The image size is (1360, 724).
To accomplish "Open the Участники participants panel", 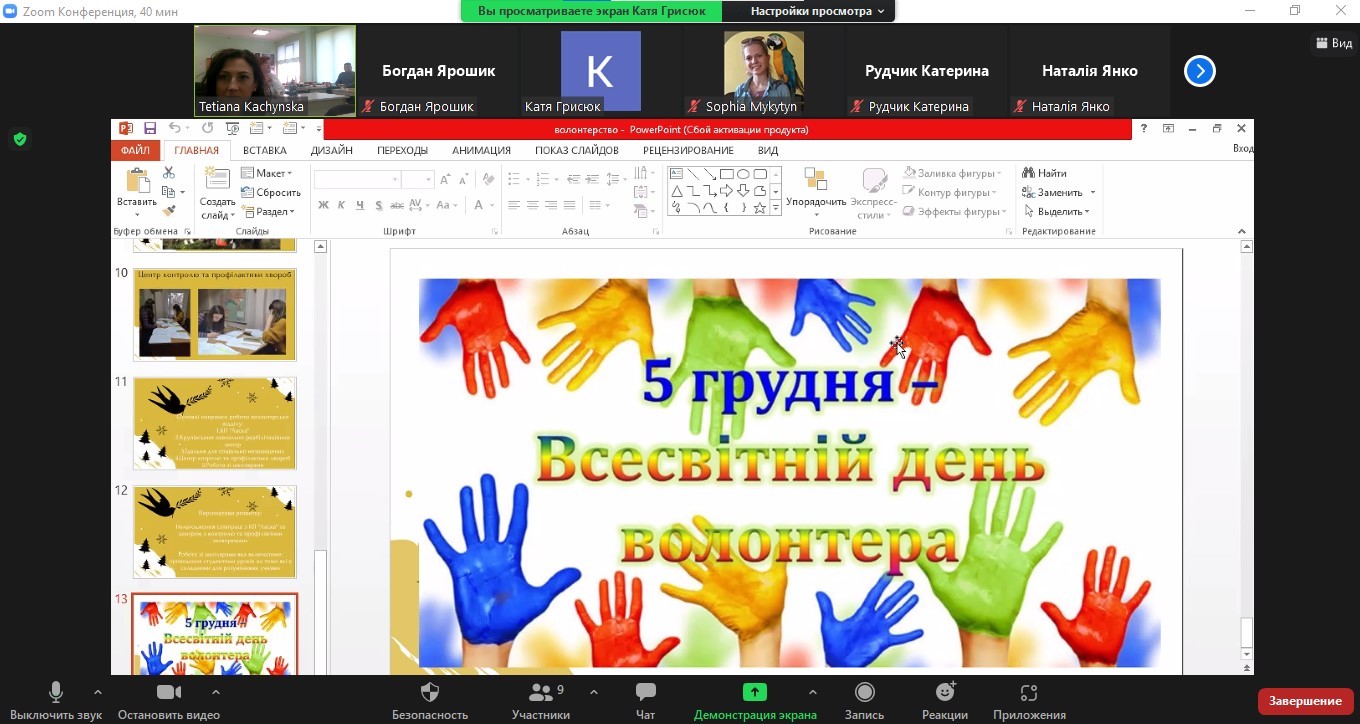I will point(541,693).
